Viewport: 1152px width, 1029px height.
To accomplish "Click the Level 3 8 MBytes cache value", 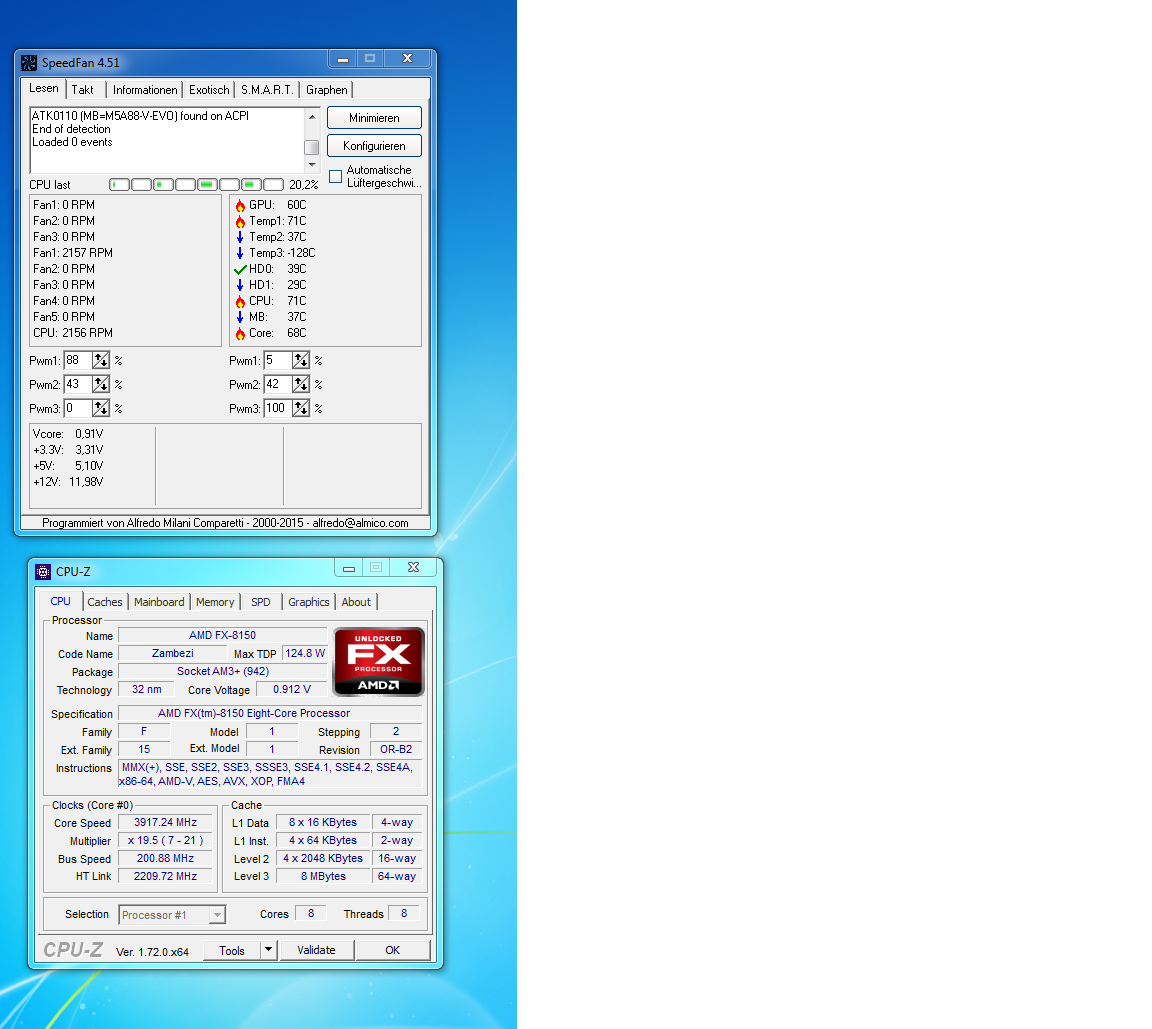I will point(323,876).
